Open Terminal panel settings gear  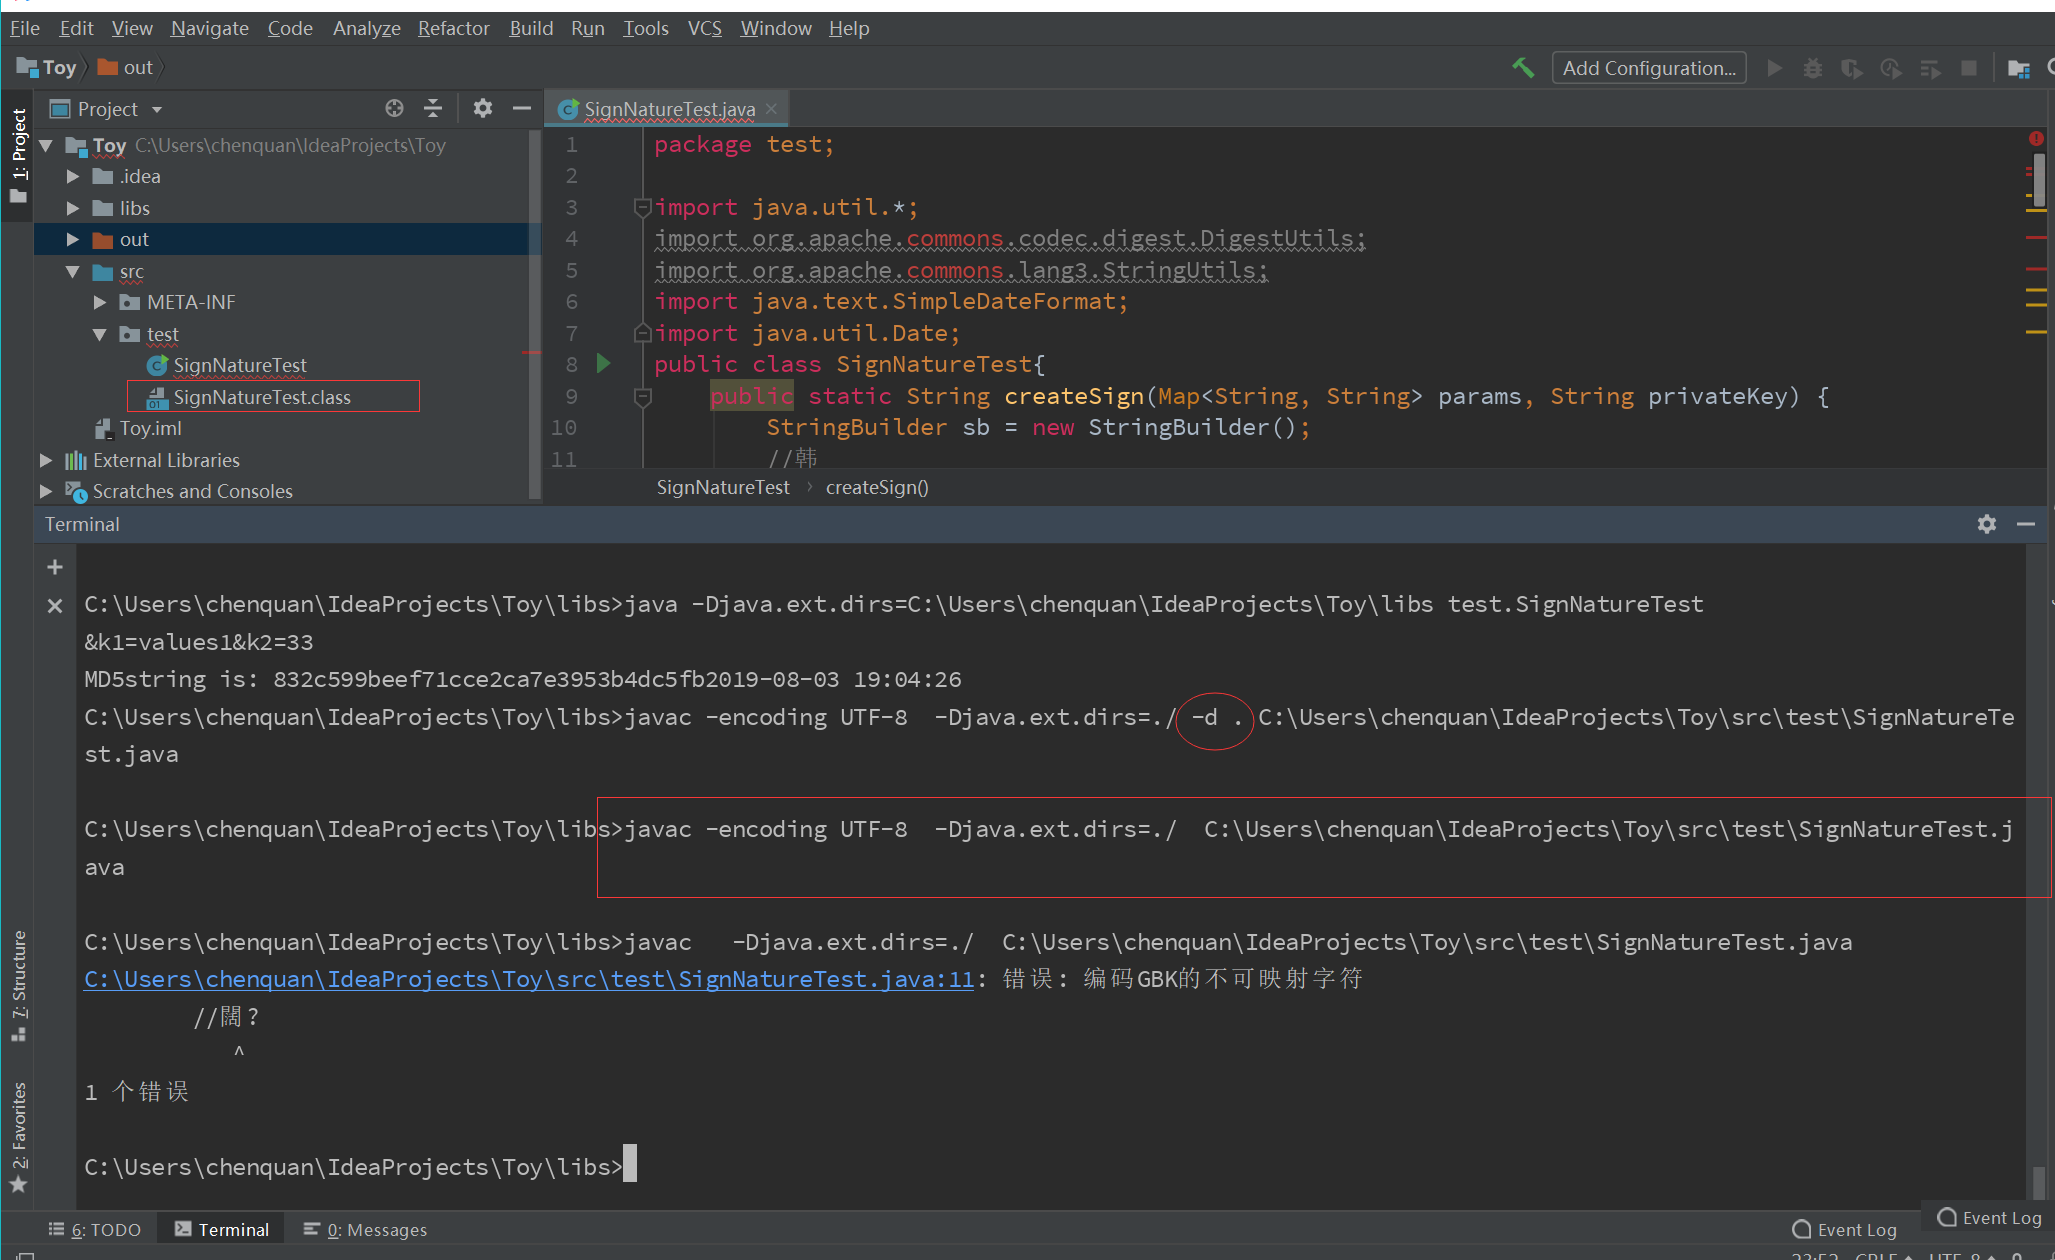pyautogui.click(x=1986, y=524)
